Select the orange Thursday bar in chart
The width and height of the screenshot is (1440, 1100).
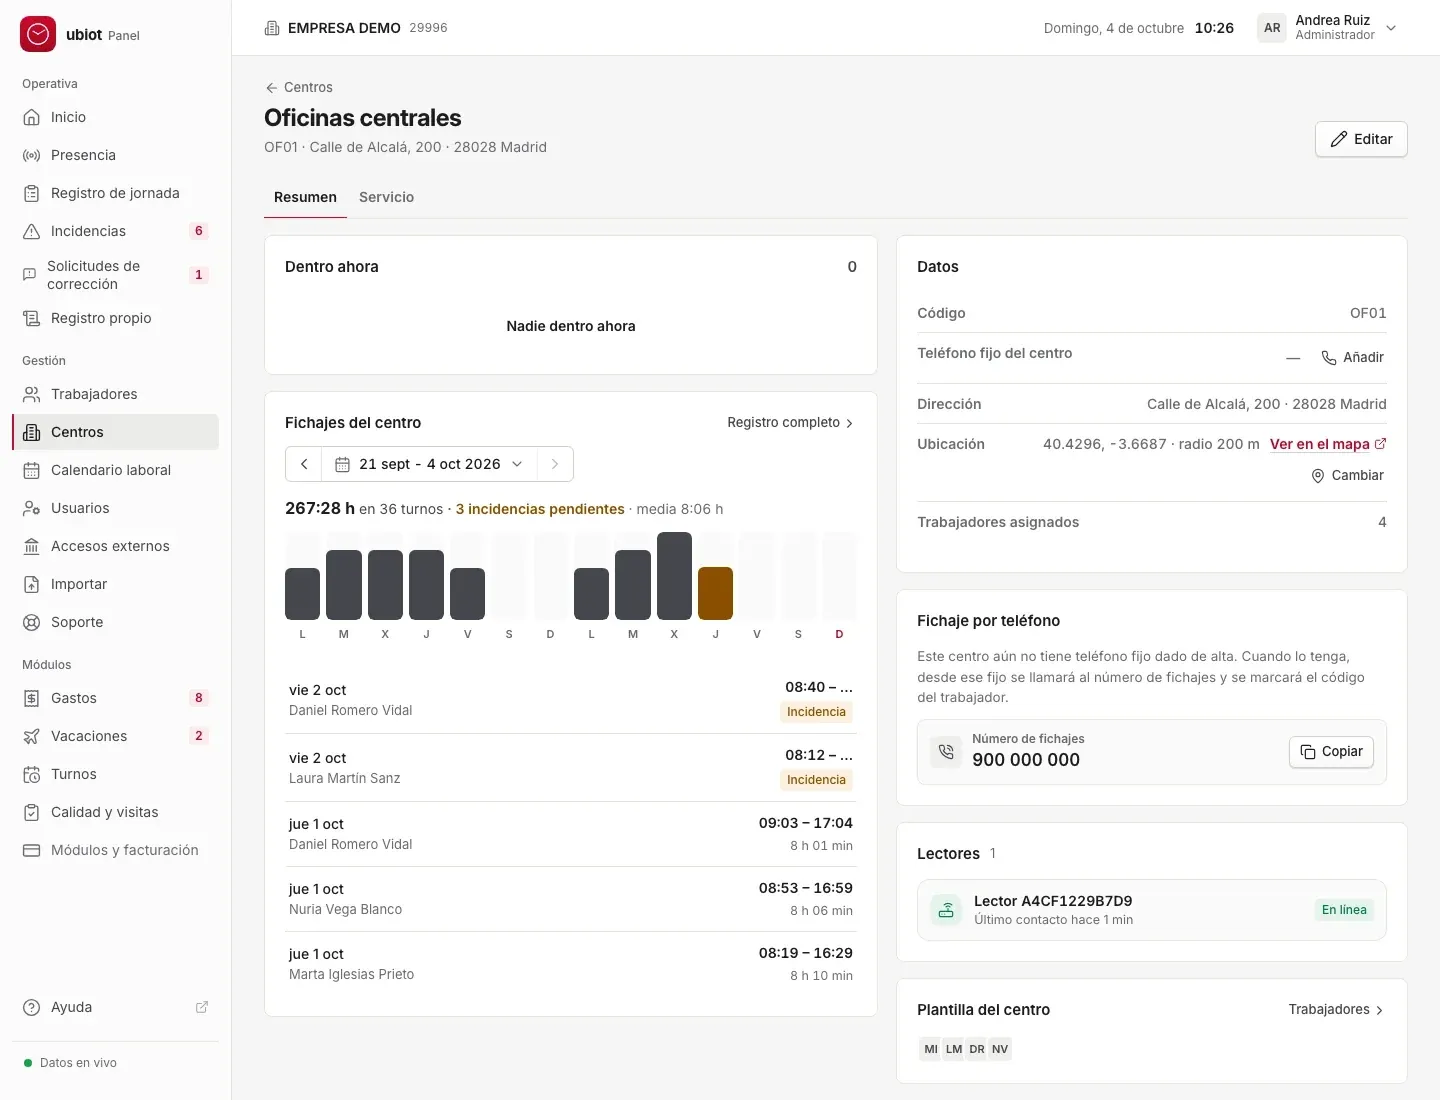pos(715,593)
